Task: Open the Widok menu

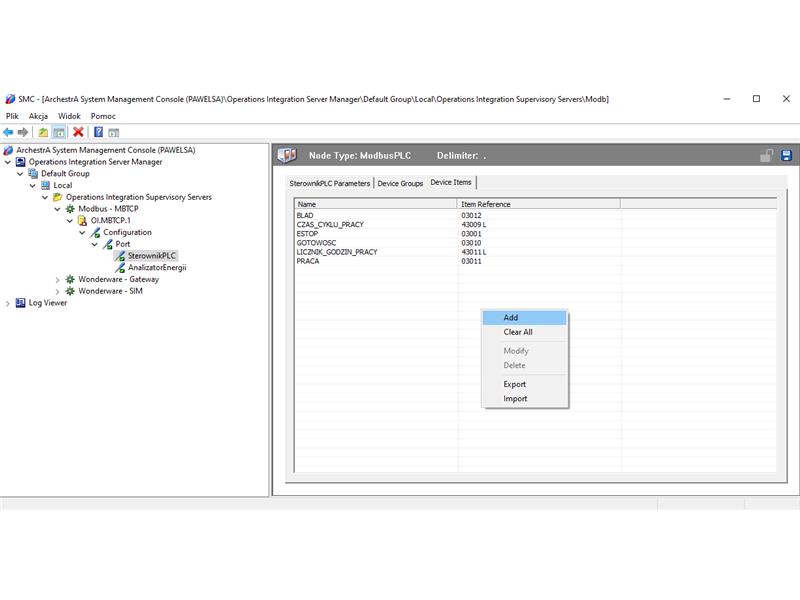Action: click(x=69, y=116)
